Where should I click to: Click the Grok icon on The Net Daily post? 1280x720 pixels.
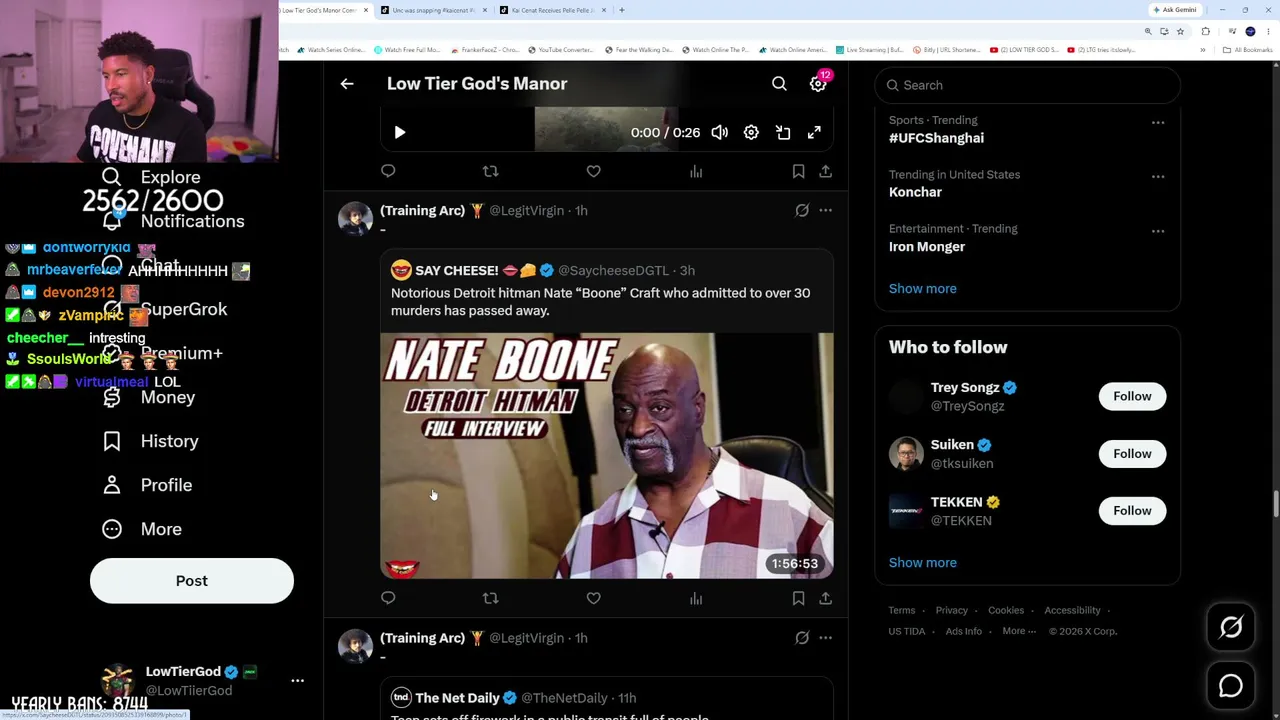click(x=802, y=638)
